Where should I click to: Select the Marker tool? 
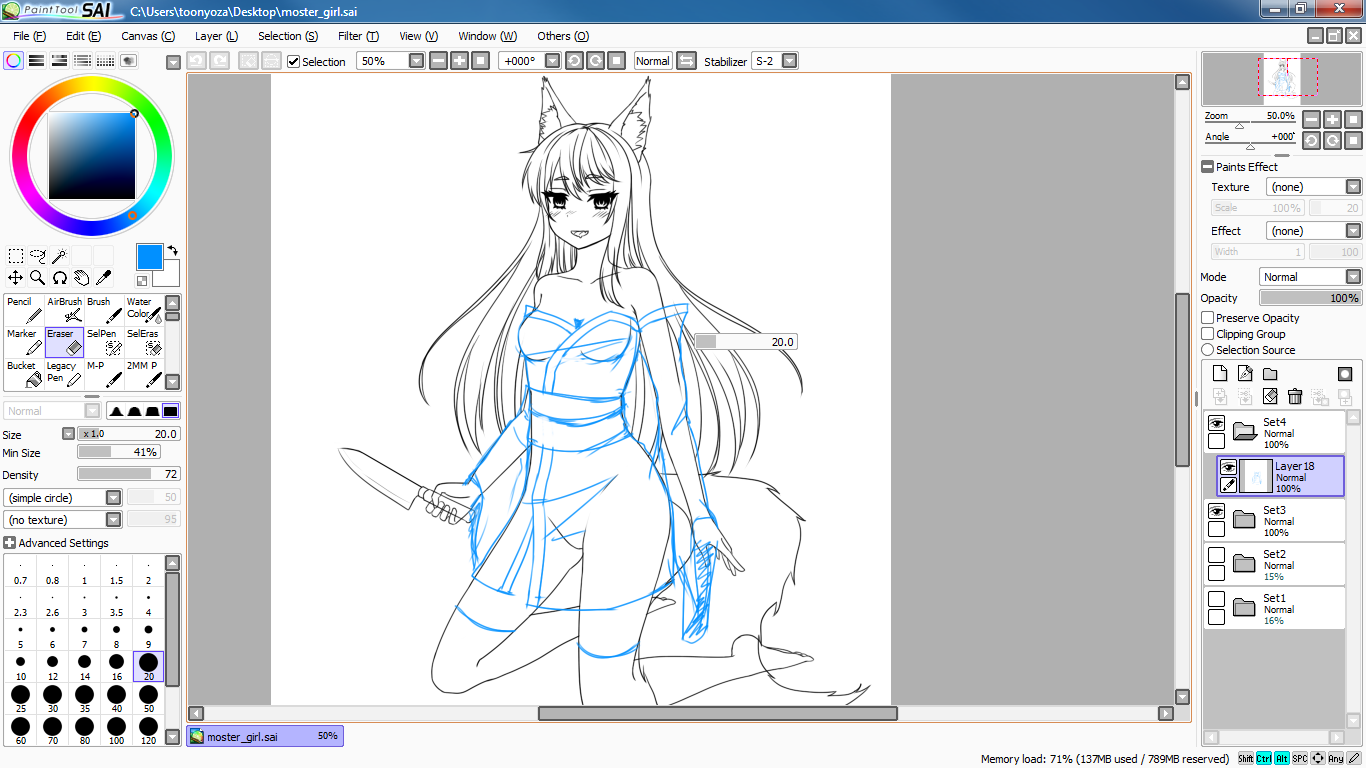24,342
